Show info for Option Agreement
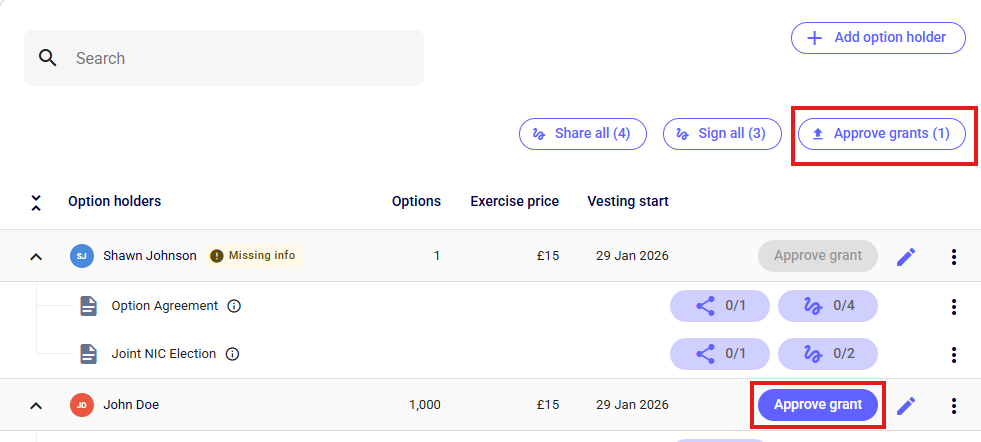The image size is (981, 442). tap(234, 306)
